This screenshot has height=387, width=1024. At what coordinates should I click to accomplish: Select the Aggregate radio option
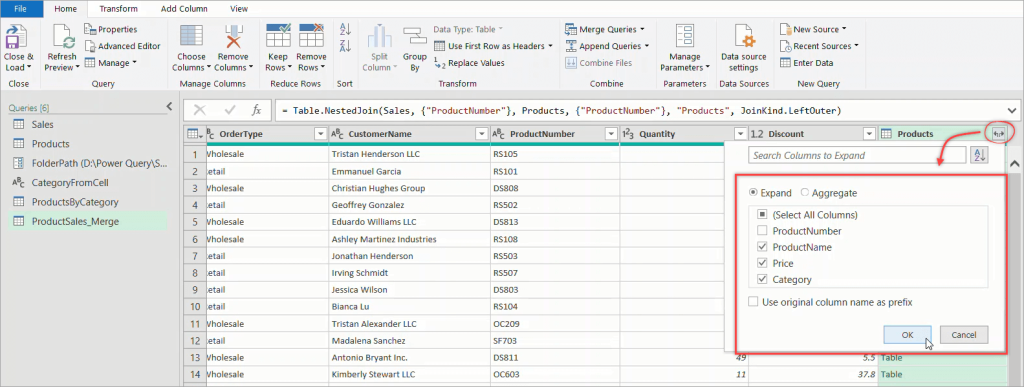[805, 193]
